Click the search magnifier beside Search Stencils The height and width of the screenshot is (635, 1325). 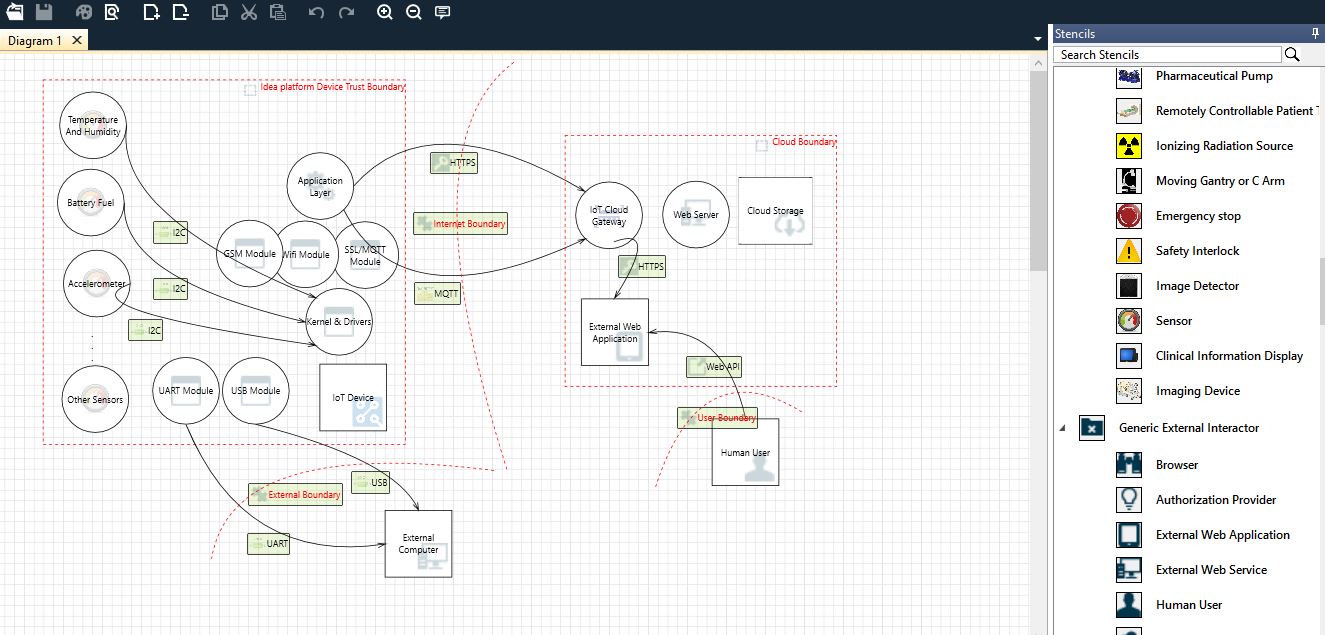[1292, 54]
